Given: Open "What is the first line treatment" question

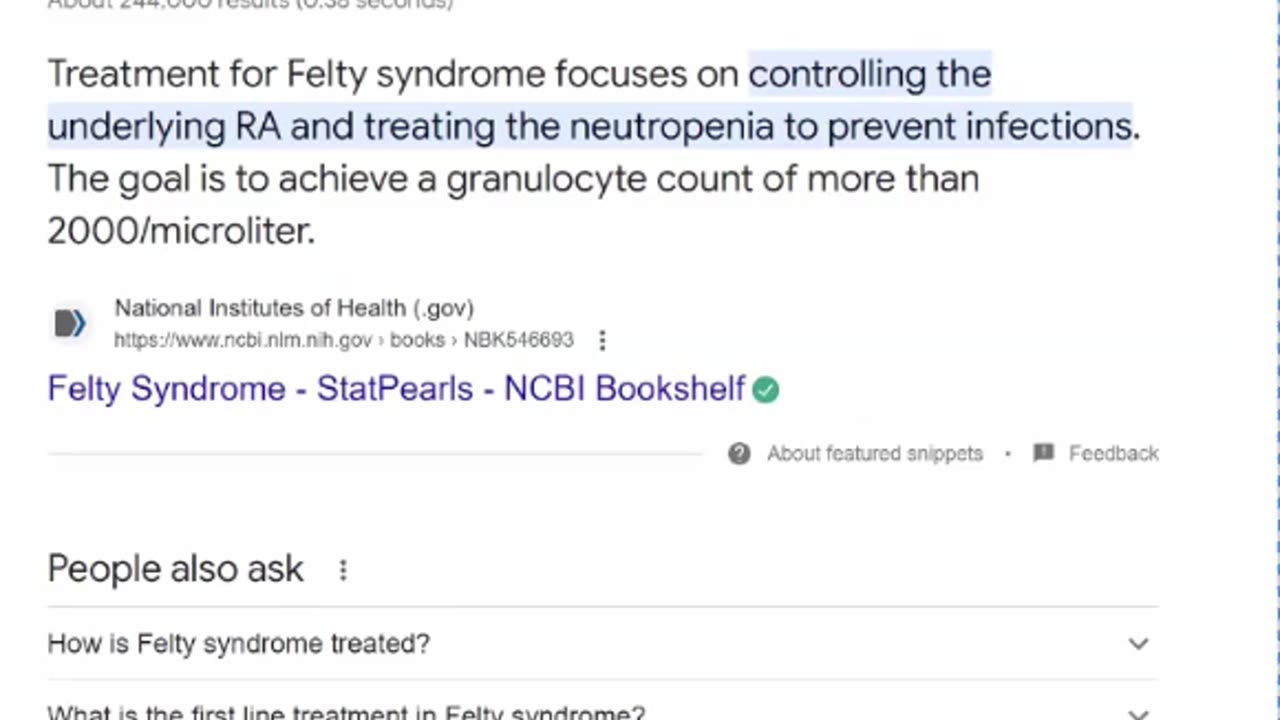Looking at the screenshot, I should [x=346, y=713].
